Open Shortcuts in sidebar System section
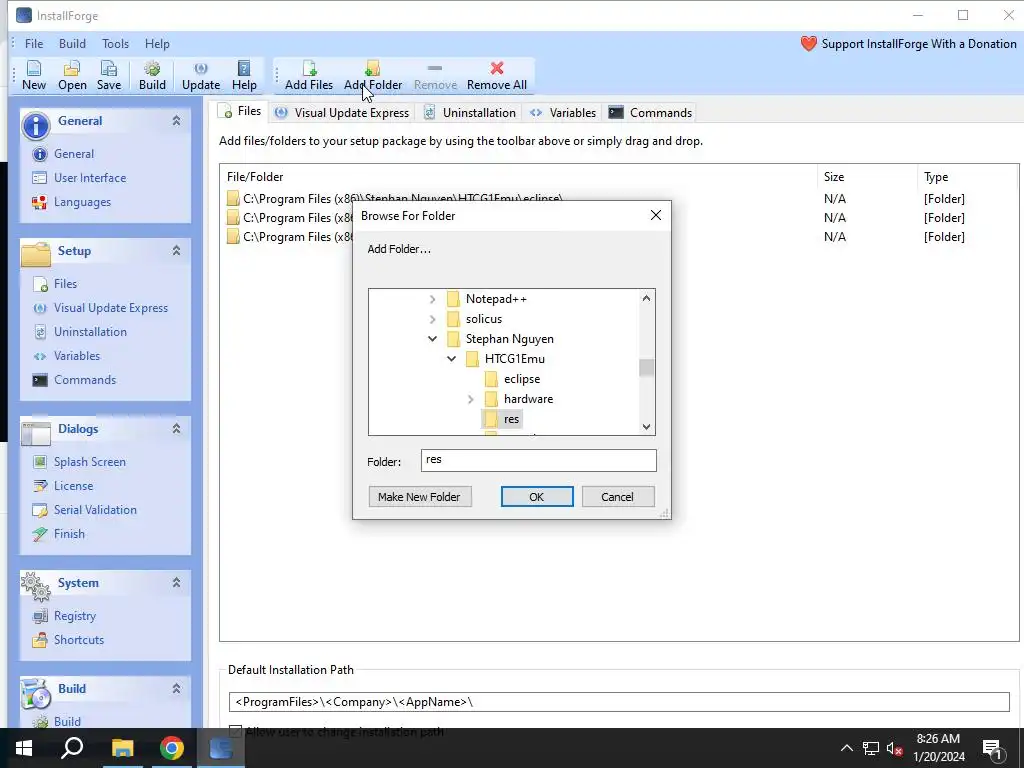The width and height of the screenshot is (1024, 768). [x=78, y=639]
